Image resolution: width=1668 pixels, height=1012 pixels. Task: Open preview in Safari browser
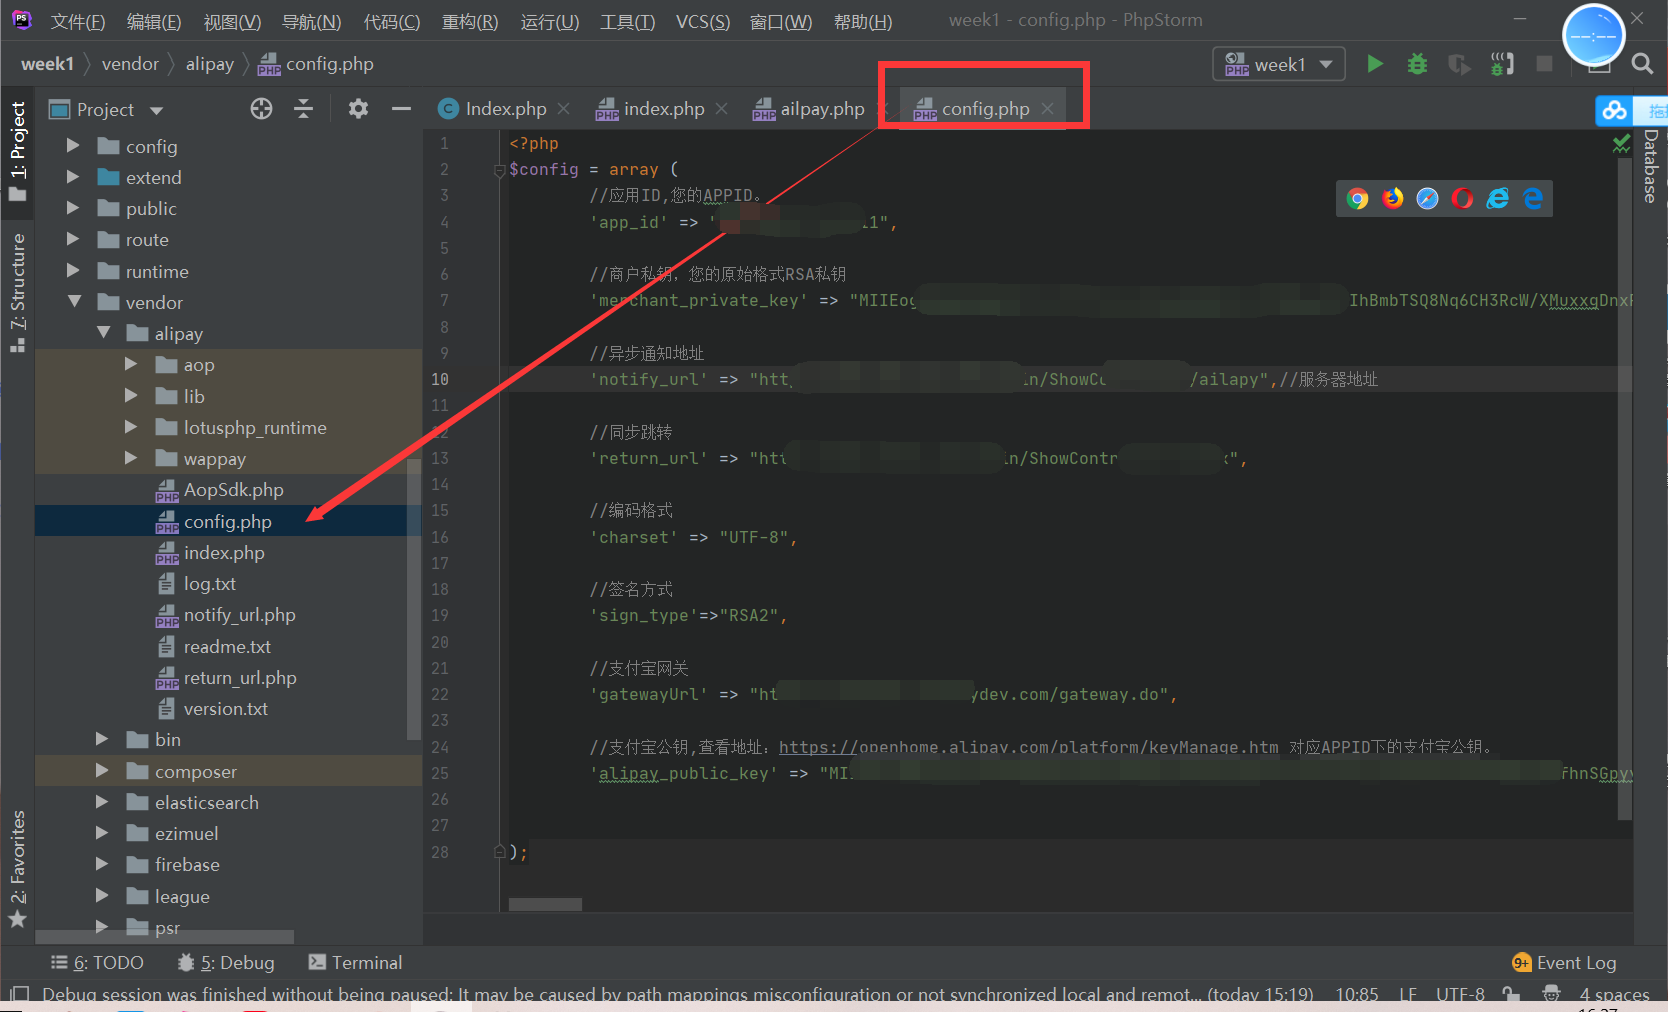(1427, 198)
